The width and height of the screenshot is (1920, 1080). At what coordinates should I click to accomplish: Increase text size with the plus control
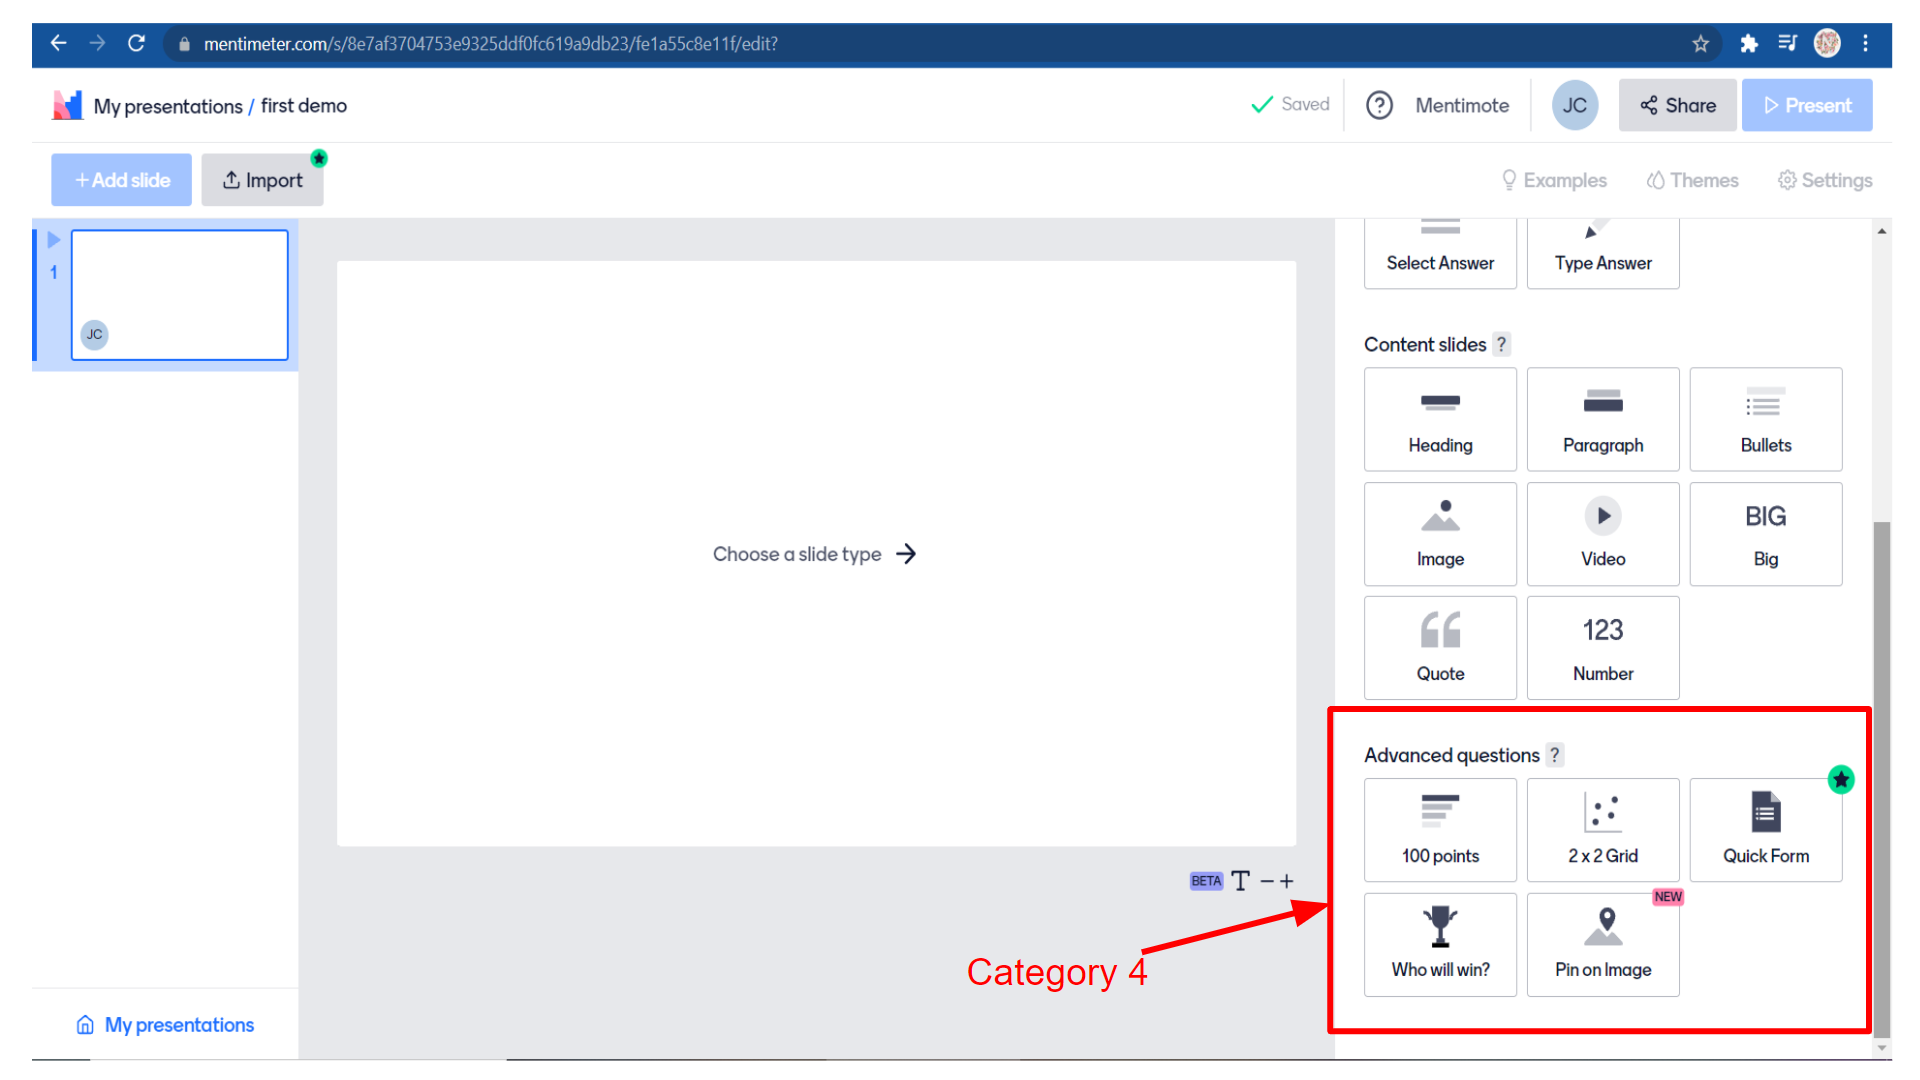(1287, 881)
